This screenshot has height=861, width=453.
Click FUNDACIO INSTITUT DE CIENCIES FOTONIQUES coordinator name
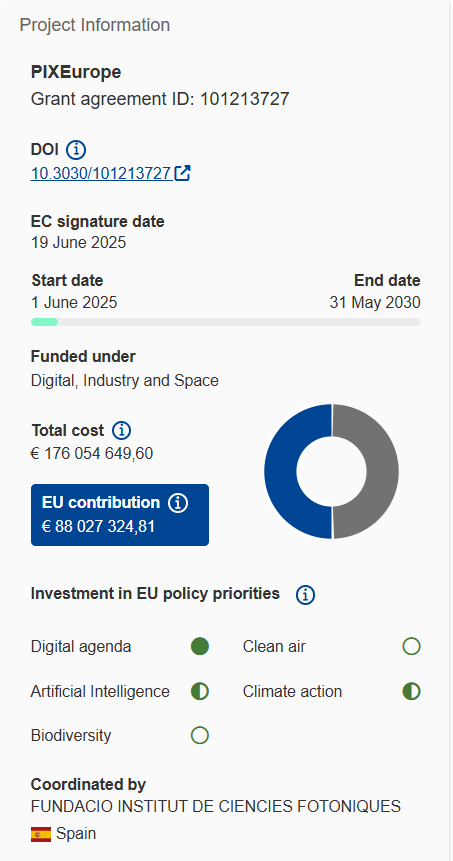[x=216, y=806]
